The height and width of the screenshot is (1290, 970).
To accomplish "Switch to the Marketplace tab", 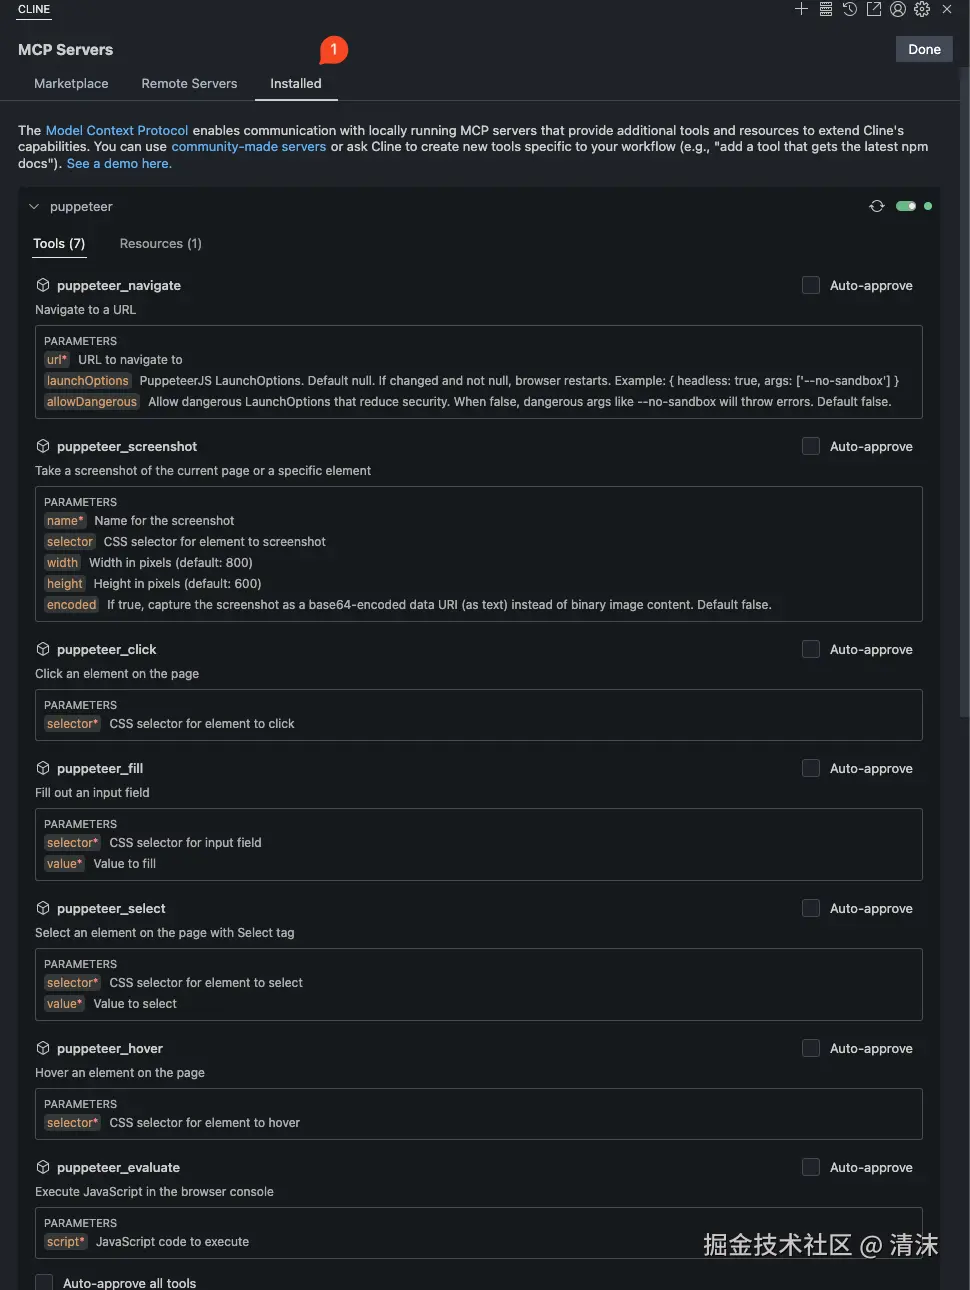I will tap(71, 84).
